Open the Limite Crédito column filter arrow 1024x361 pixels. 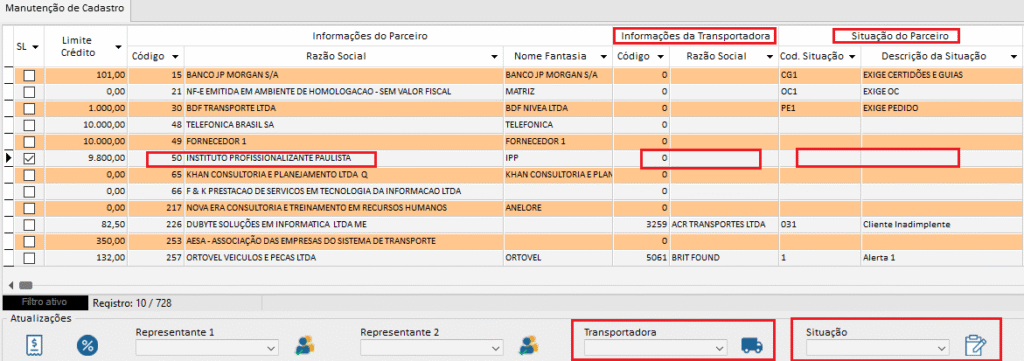[x=118, y=47]
